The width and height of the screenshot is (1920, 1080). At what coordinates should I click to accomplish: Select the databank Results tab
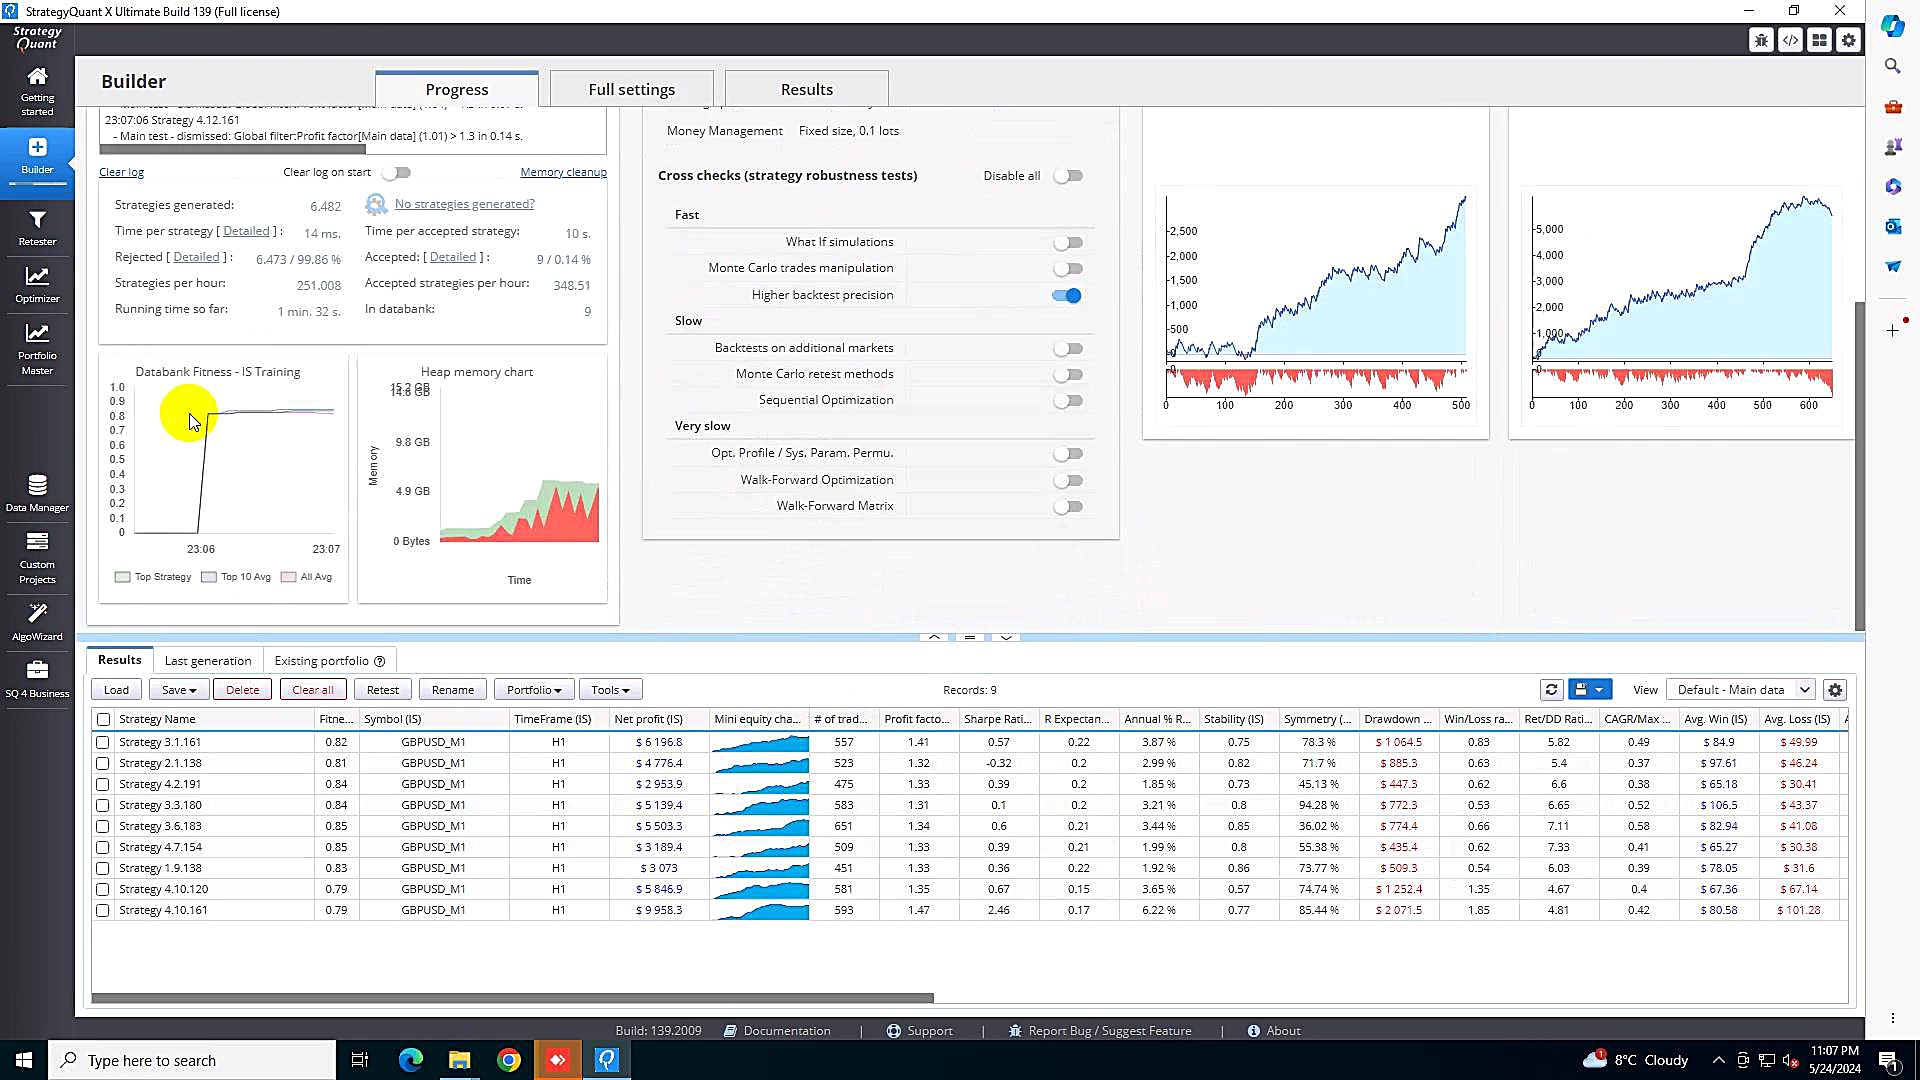coord(120,660)
